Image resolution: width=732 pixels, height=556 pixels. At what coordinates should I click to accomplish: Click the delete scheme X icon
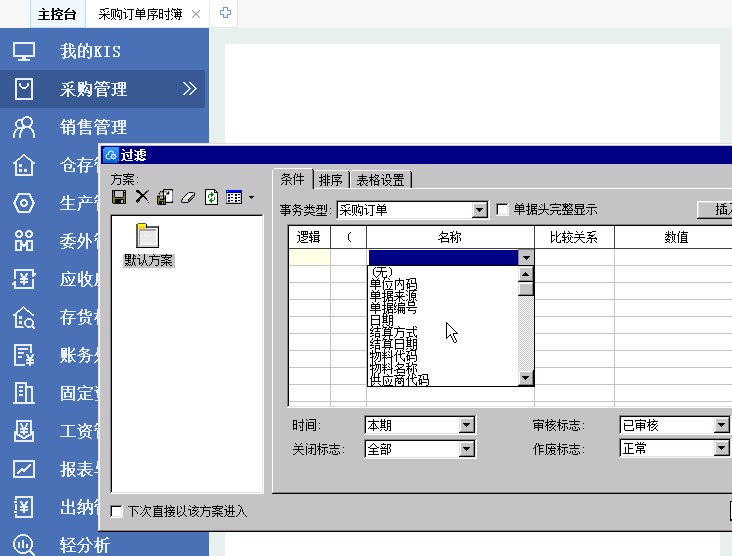click(142, 197)
